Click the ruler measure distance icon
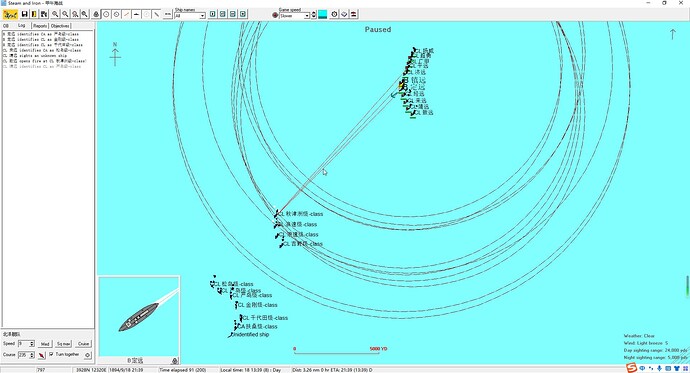The width and height of the screenshot is (690, 373). tap(168, 15)
